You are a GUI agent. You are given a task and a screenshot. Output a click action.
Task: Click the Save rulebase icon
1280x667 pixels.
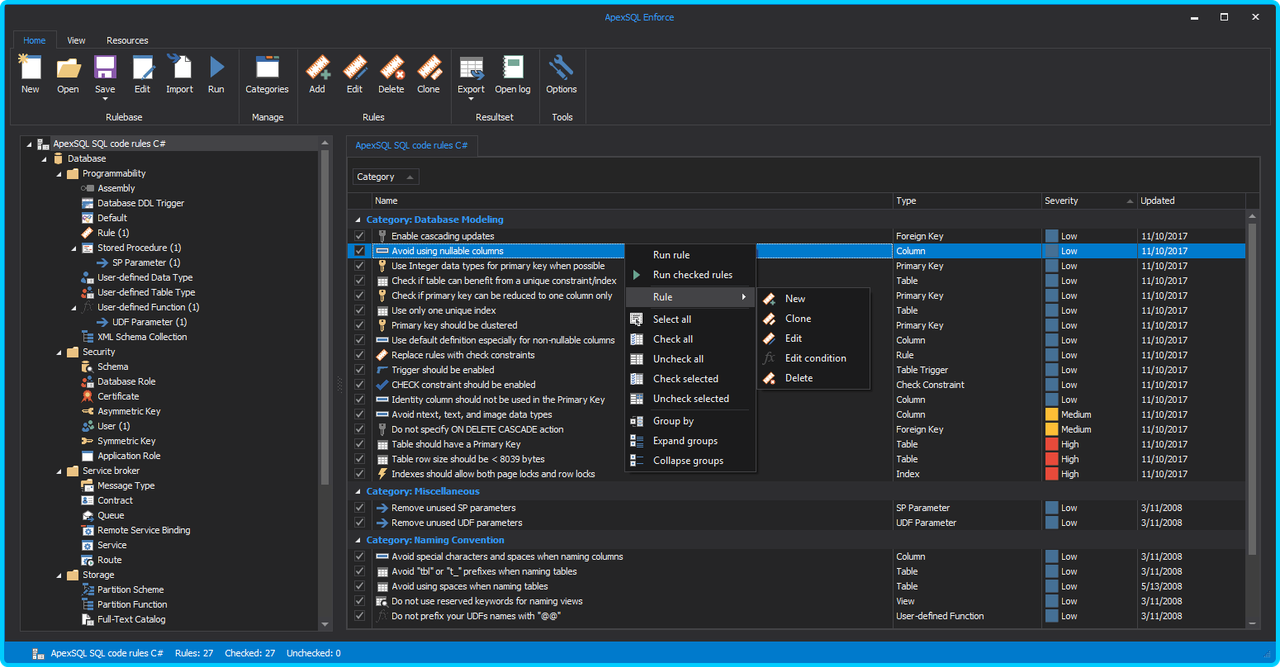pos(105,68)
